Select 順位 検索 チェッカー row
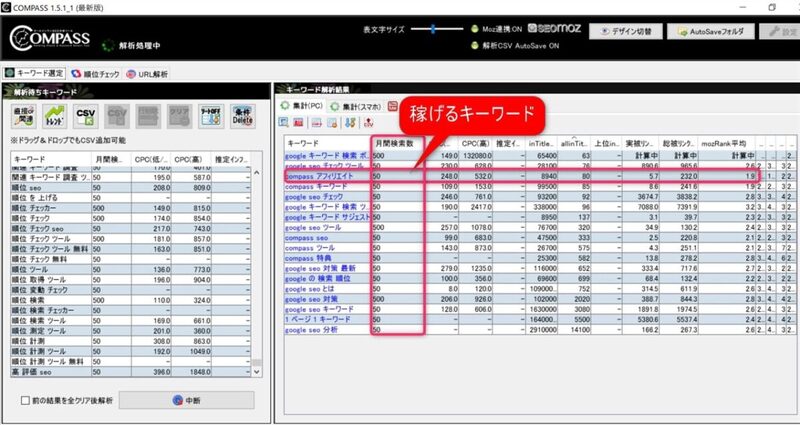 pos(131,310)
